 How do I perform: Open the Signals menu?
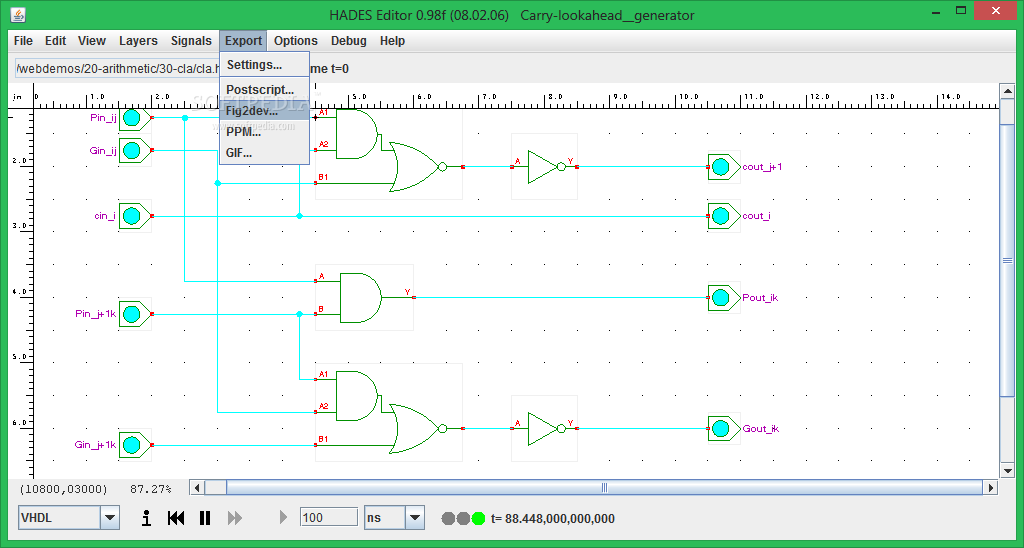click(191, 40)
